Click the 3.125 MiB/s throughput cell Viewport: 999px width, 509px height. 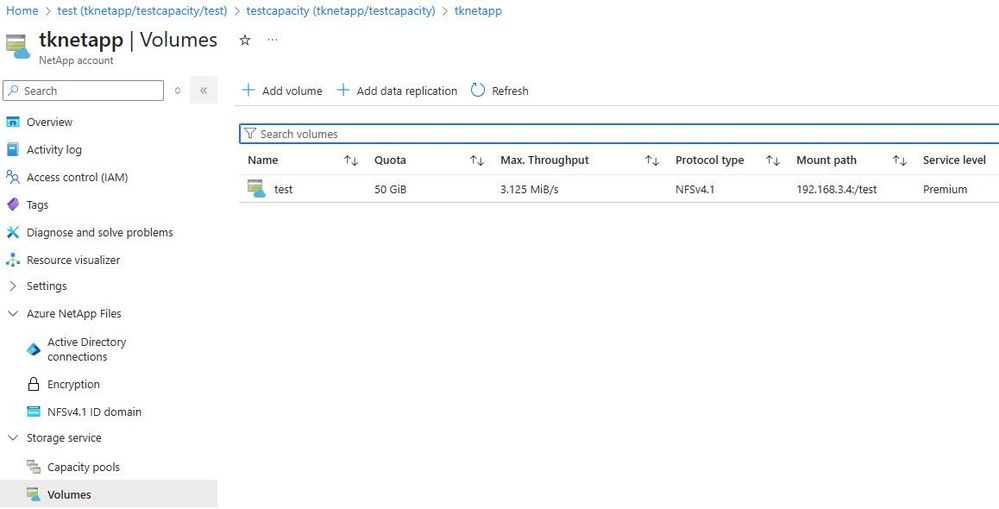tap(529, 189)
